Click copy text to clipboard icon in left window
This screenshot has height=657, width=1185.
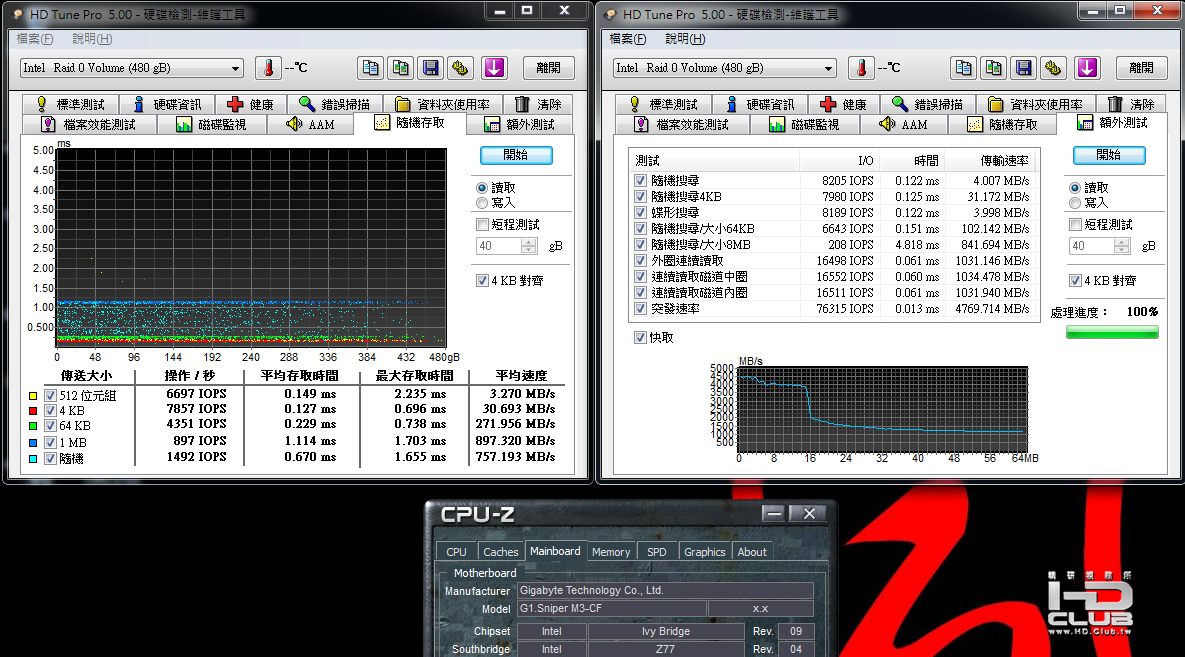[370, 68]
